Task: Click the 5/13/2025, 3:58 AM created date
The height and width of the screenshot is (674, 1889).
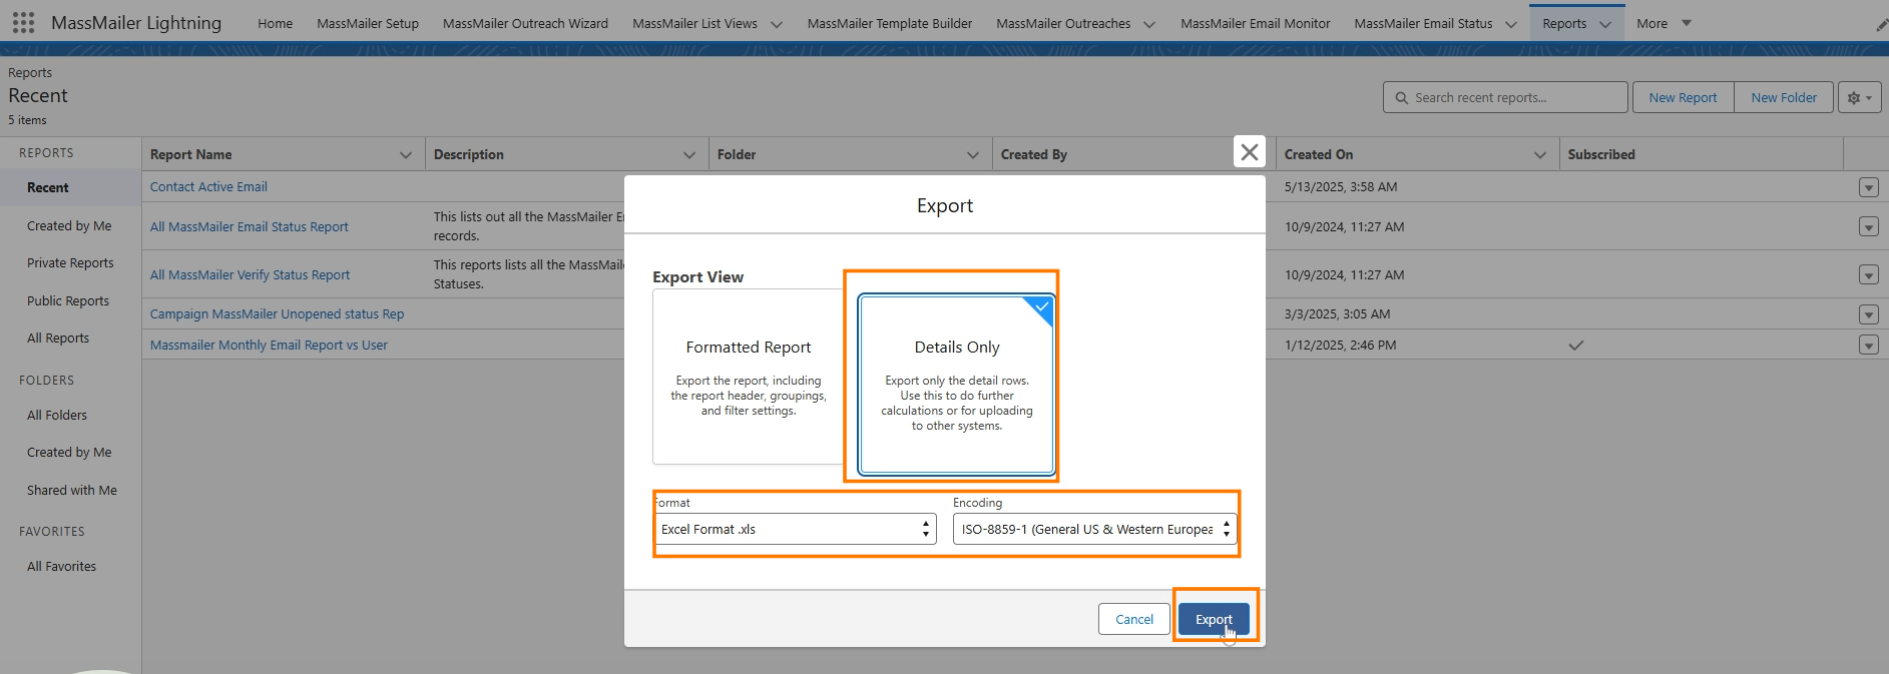Action: click(1341, 187)
